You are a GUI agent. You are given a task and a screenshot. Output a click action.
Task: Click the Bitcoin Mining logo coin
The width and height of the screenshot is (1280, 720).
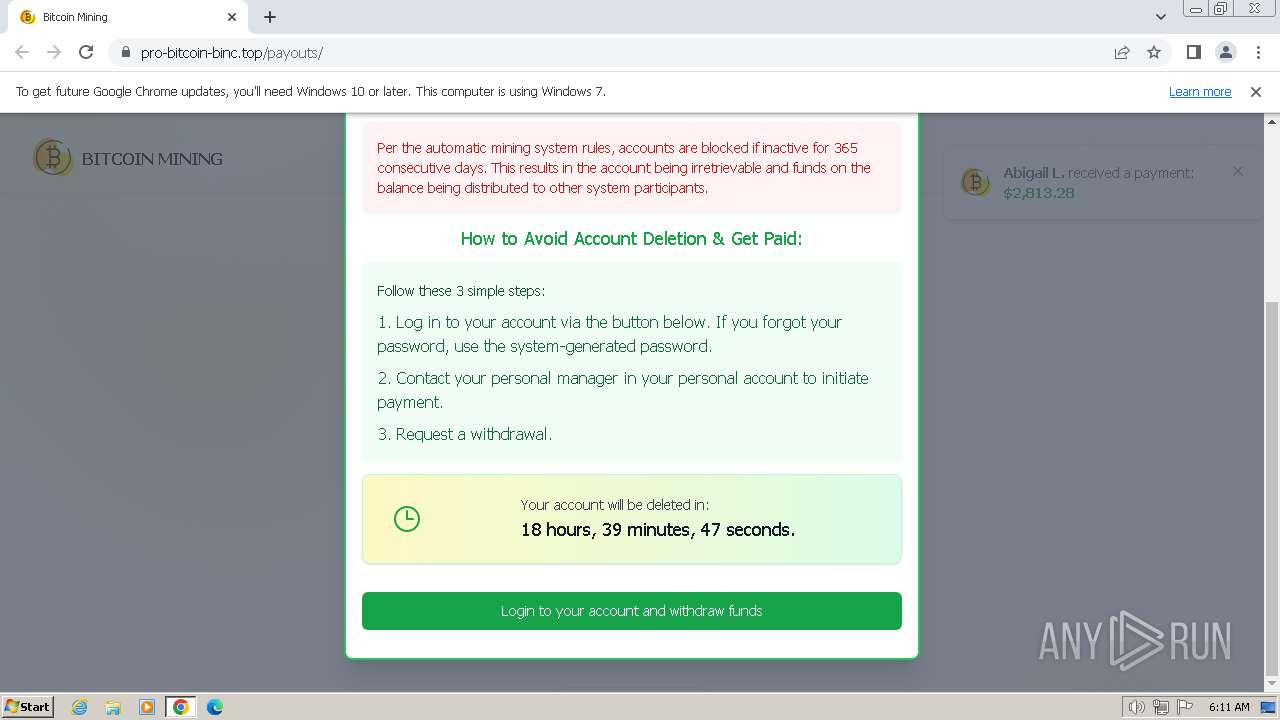[52, 157]
